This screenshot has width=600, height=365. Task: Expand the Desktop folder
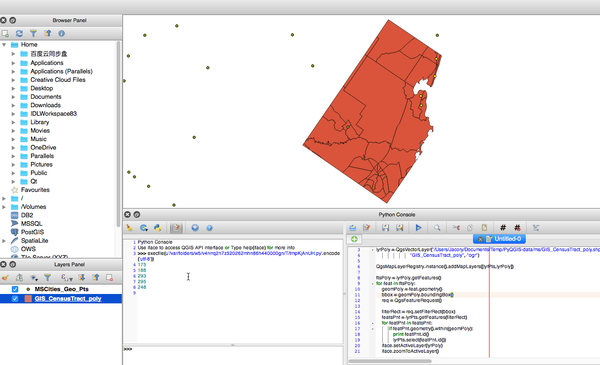13,88
